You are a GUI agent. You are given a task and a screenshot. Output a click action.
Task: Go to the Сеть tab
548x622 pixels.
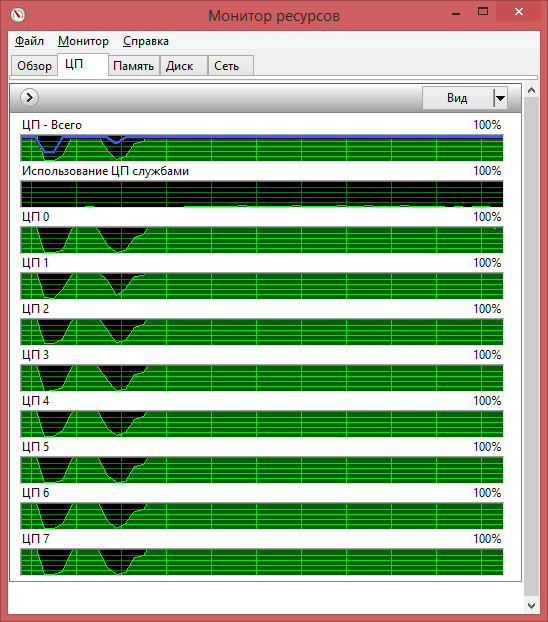(231, 65)
